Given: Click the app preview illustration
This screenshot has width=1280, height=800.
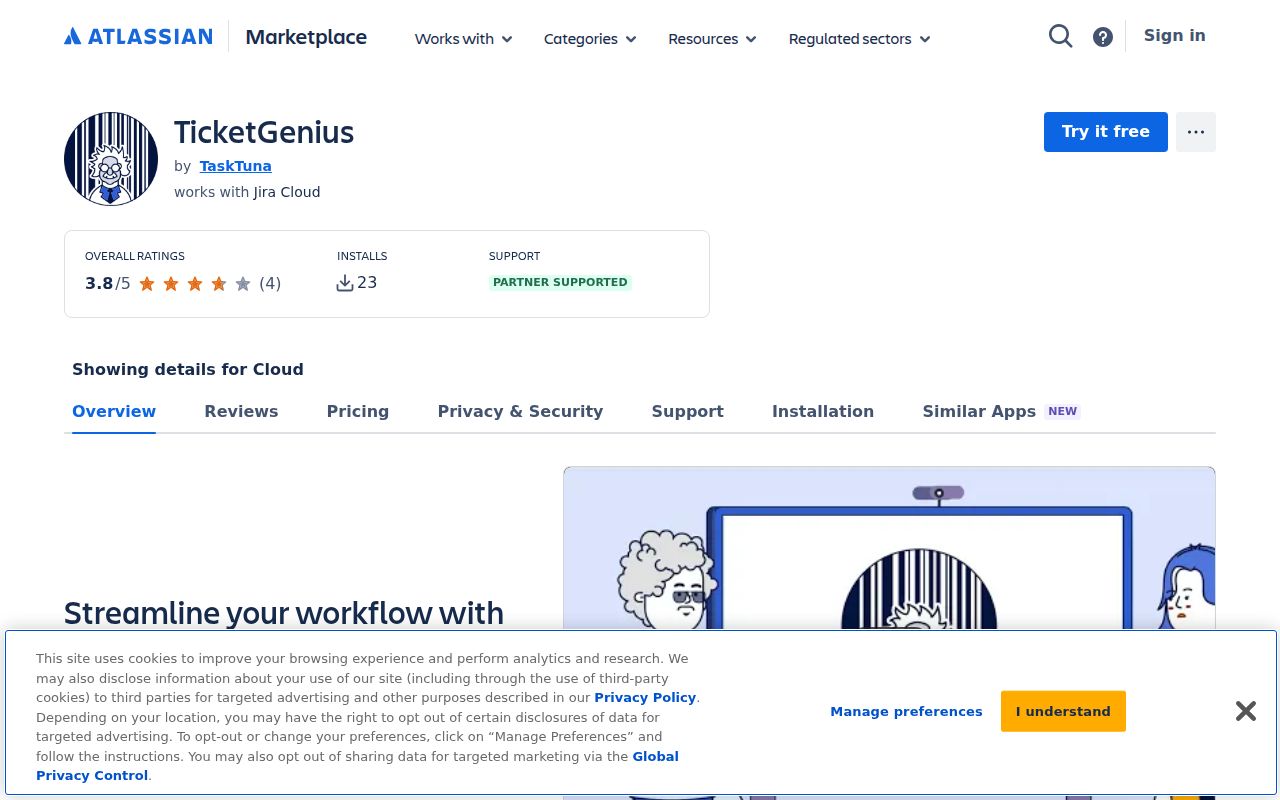Looking at the screenshot, I should point(889,633).
